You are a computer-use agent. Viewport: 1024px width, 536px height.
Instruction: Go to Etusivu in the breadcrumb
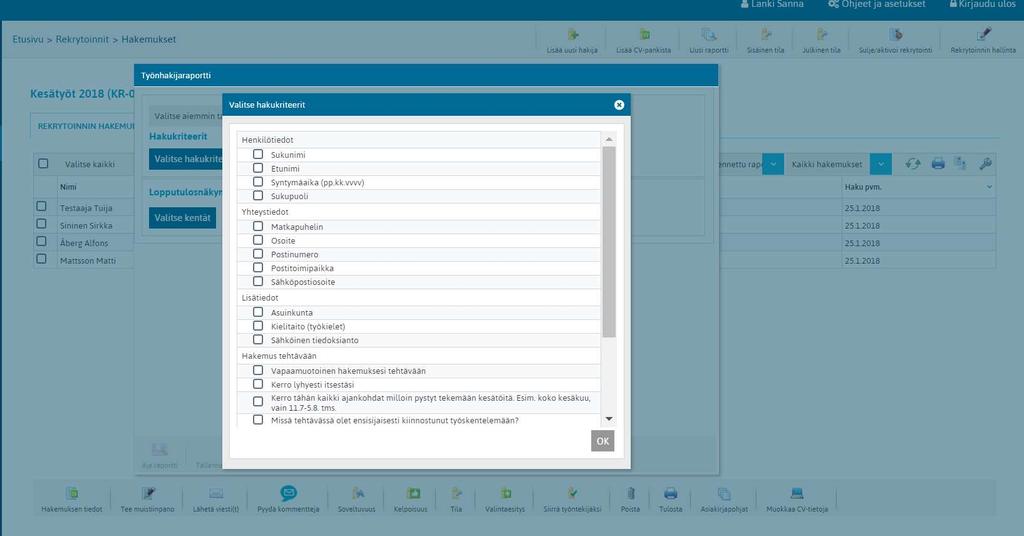pyautogui.click(x=27, y=39)
